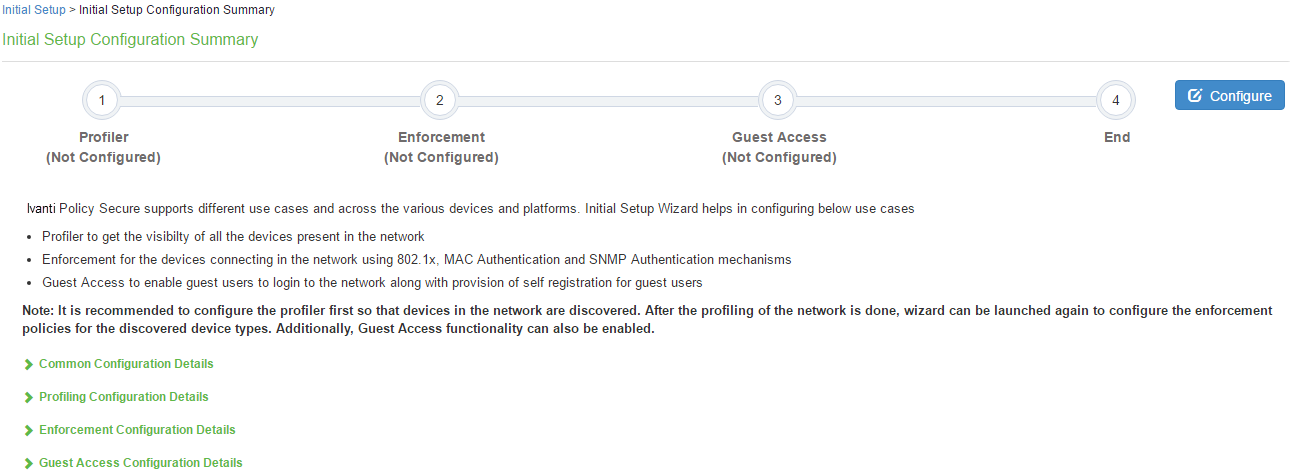The width and height of the screenshot is (1290, 471).
Task: Click the arrow icon beside Guest Access Configuration Details
Action: coord(29,463)
